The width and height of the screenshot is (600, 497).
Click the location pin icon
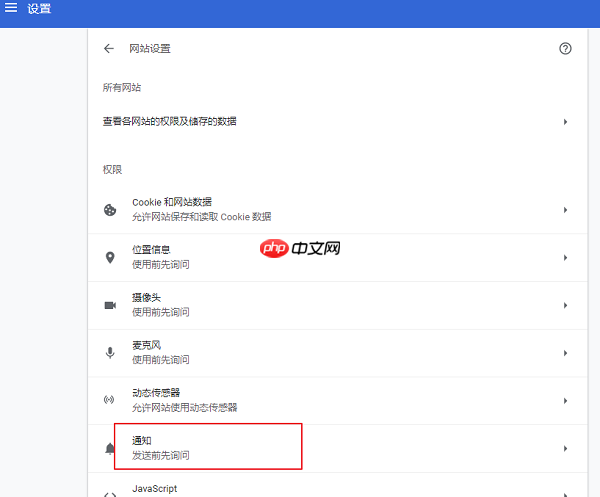pyautogui.click(x=110, y=257)
